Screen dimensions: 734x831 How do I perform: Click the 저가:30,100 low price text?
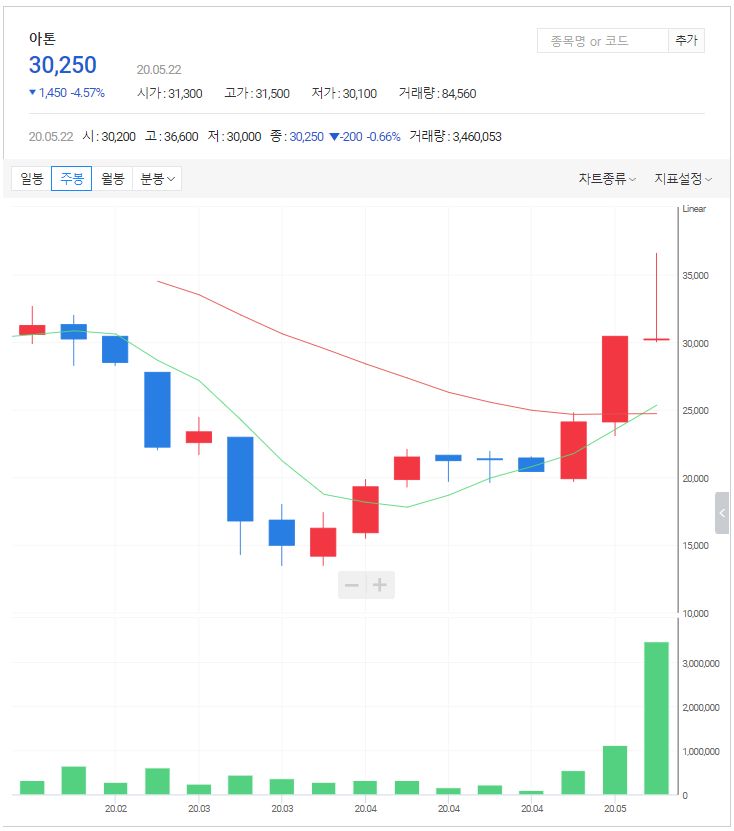point(344,93)
